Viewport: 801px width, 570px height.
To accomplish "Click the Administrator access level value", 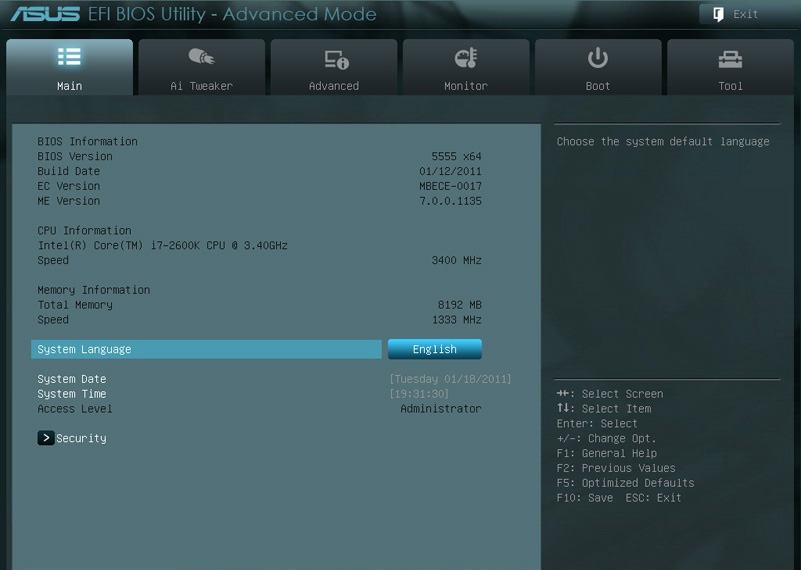I will (441, 409).
